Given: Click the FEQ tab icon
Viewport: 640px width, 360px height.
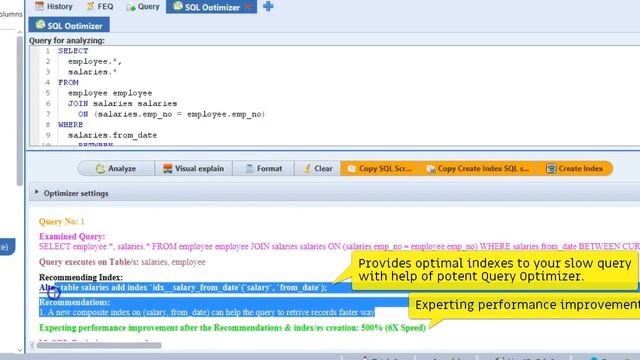Looking at the screenshot, I should (90, 6).
